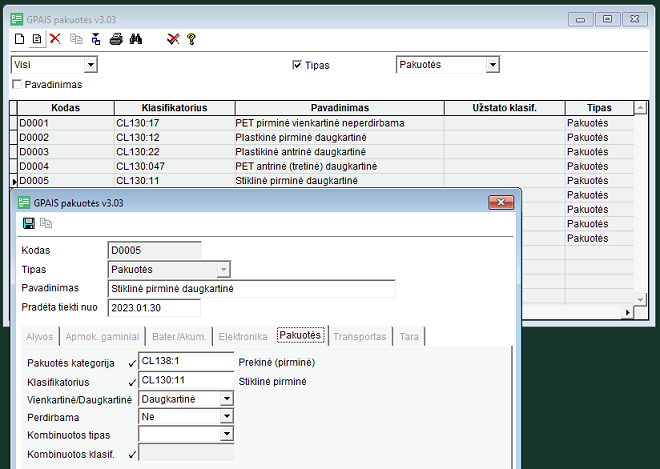Click 'Plastkinė pirminė daugkartinė' cell
The height and width of the screenshot is (469, 660).
pos(340,137)
